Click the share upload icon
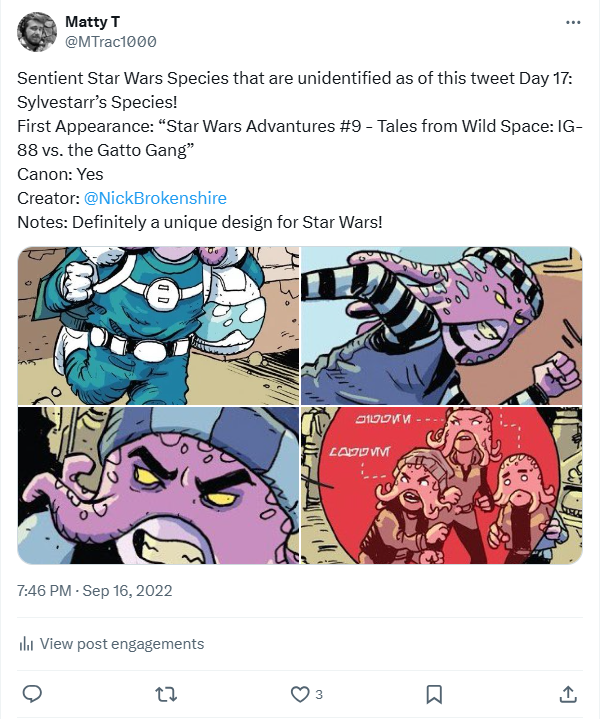The width and height of the screenshot is (602, 719). click(x=567, y=693)
